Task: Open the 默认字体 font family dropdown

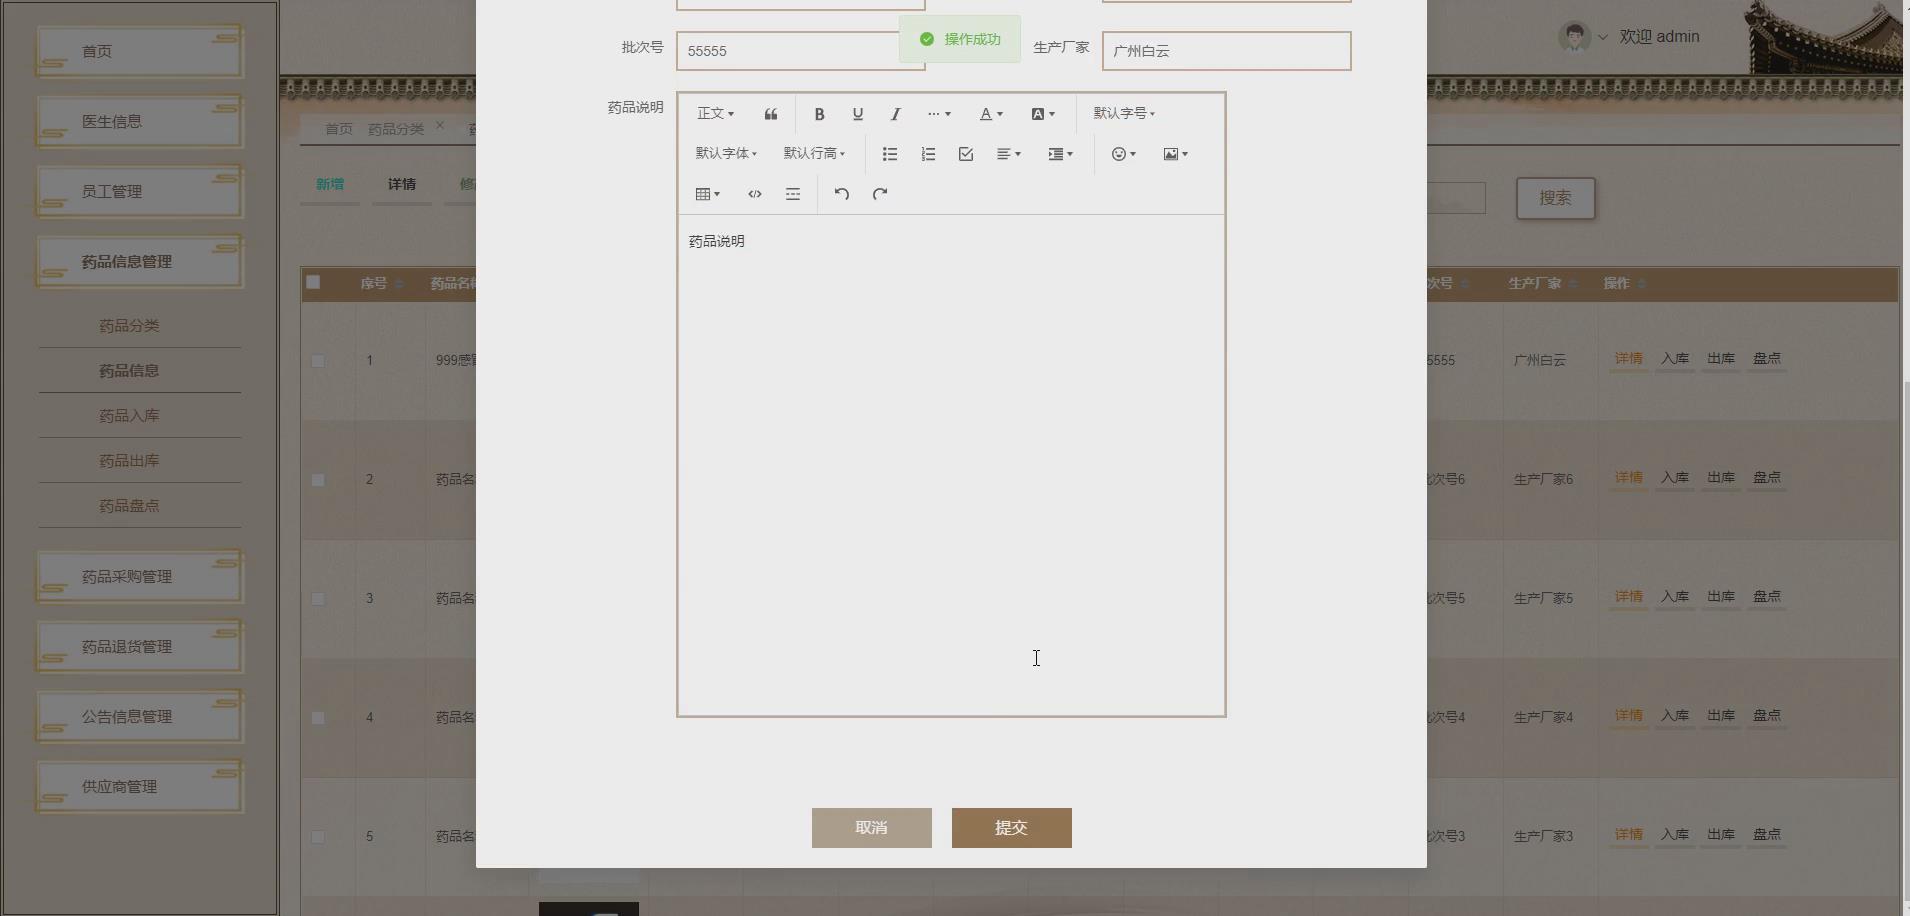Action: [x=725, y=153]
